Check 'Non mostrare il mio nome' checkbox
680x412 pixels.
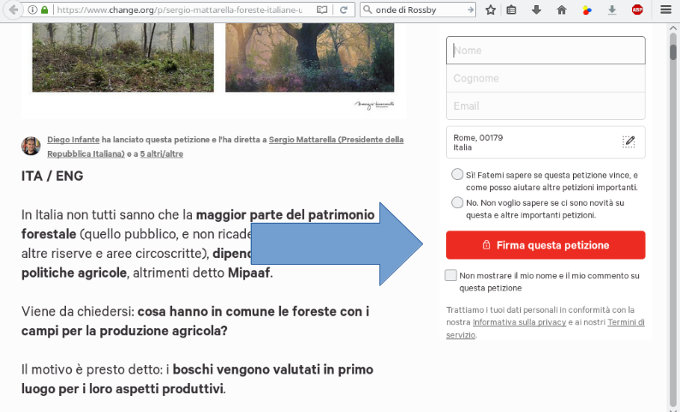tap(451, 275)
